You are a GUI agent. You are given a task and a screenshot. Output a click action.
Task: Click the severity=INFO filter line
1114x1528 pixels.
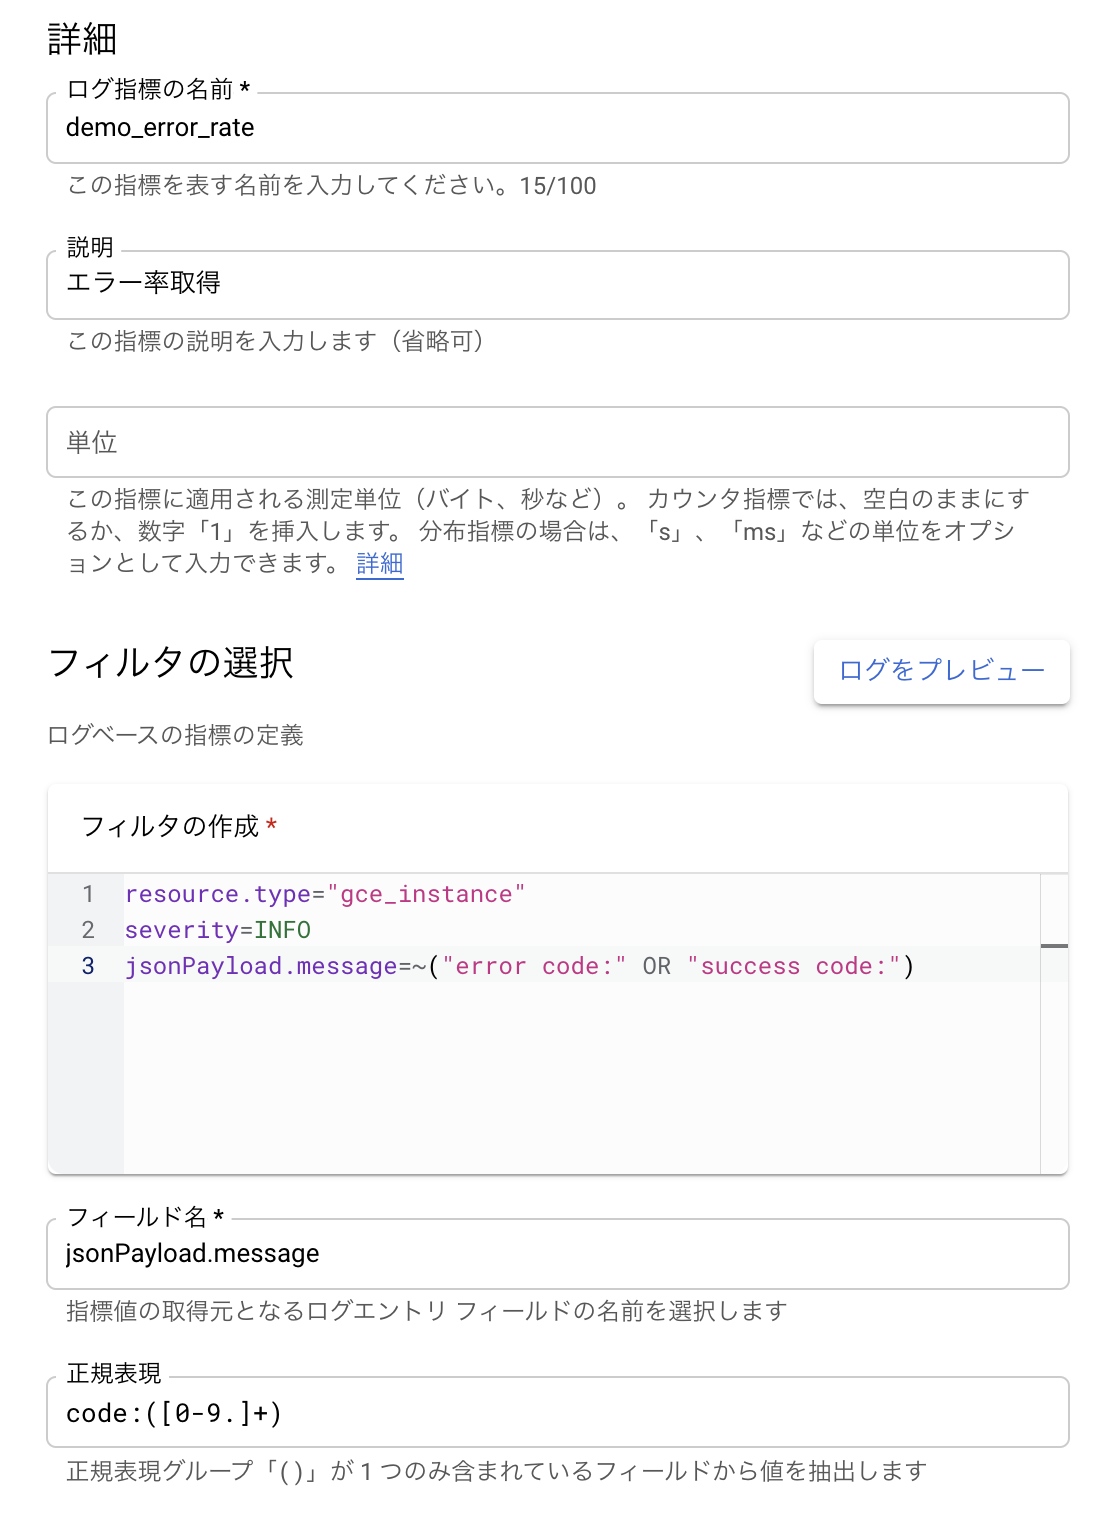218,930
